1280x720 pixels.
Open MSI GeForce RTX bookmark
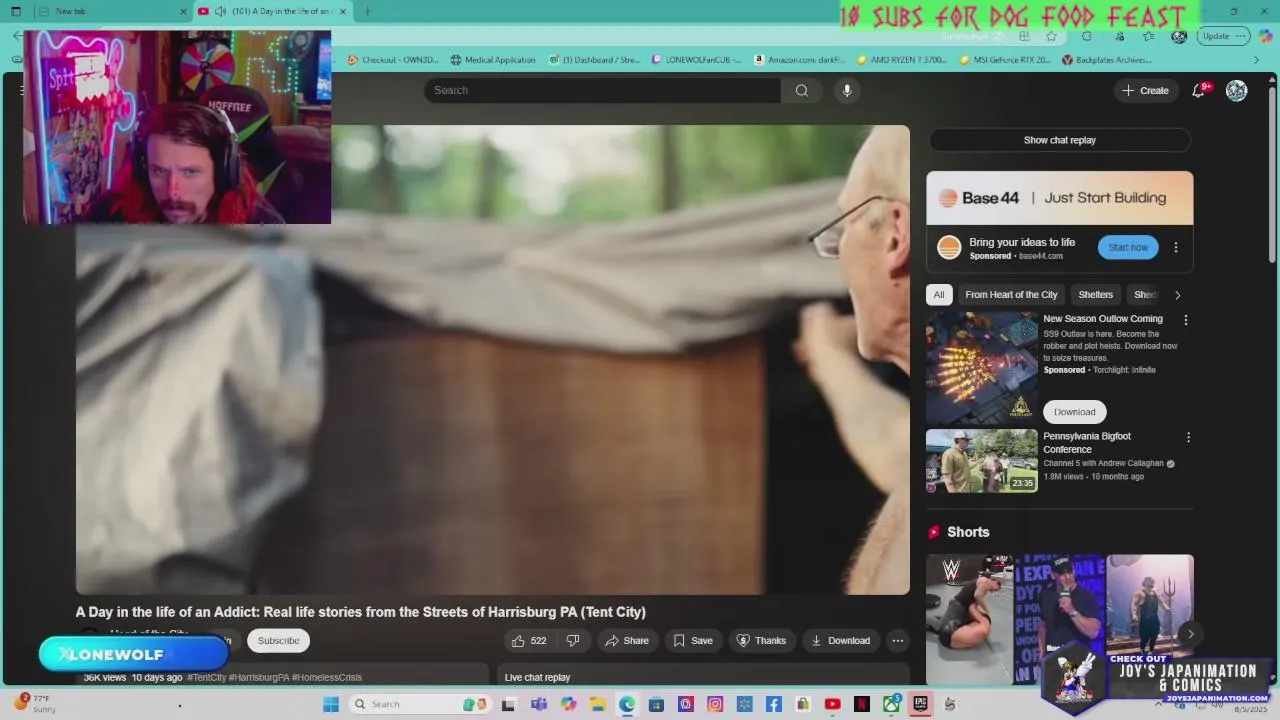click(x=1004, y=60)
